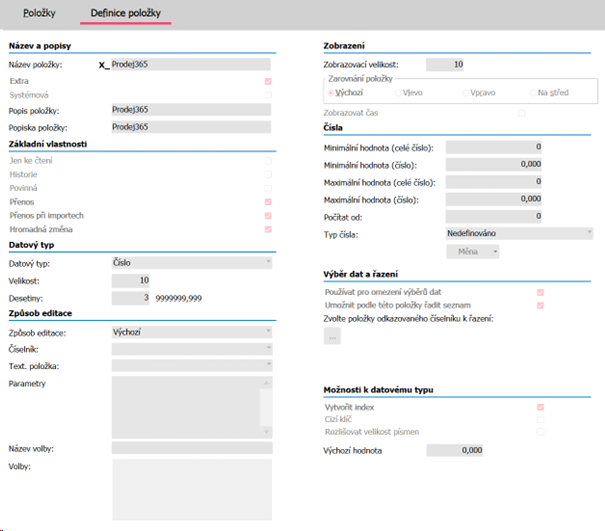Open the Datový typ dropdown
Image resolution: width=605 pixels, height=531 pixels.
190,263
